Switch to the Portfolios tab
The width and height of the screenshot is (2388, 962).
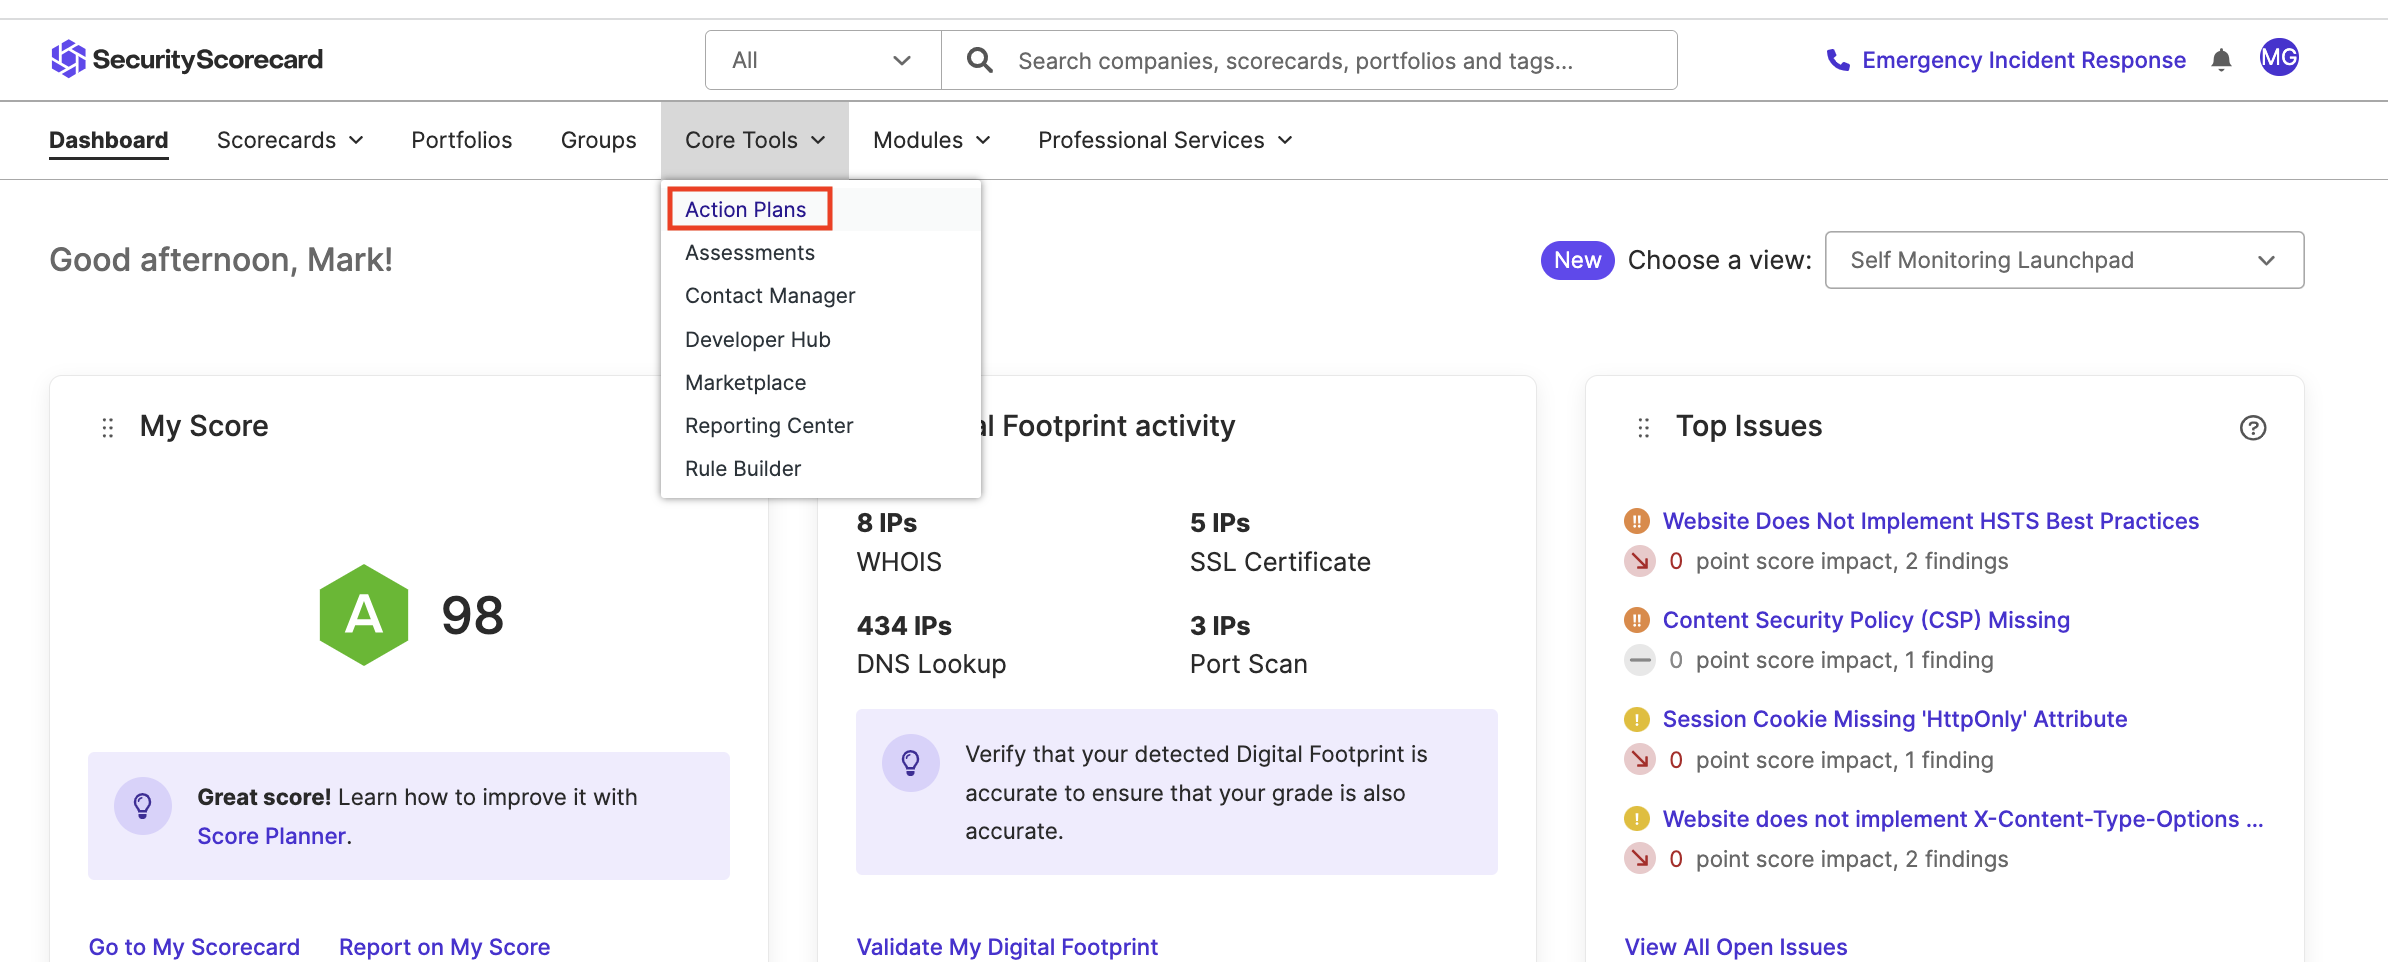(x=461, y=140)
